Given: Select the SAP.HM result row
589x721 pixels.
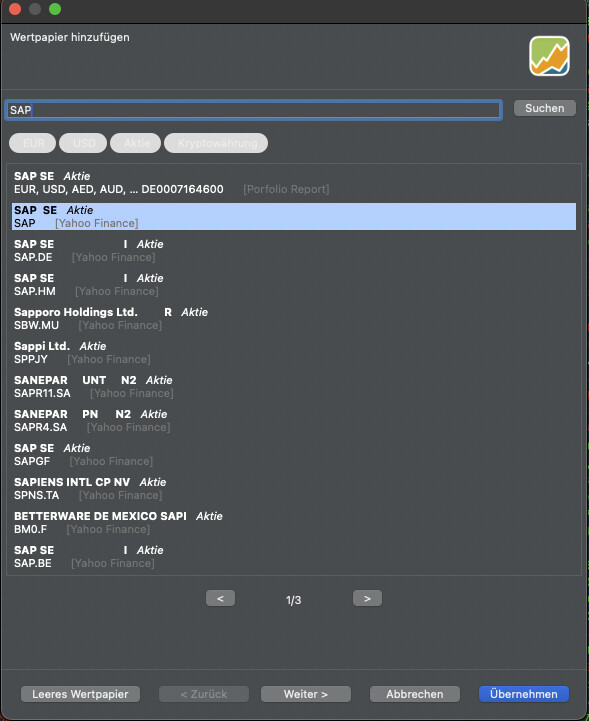Looking at the screenshot, I should click(x=294, y=285).
